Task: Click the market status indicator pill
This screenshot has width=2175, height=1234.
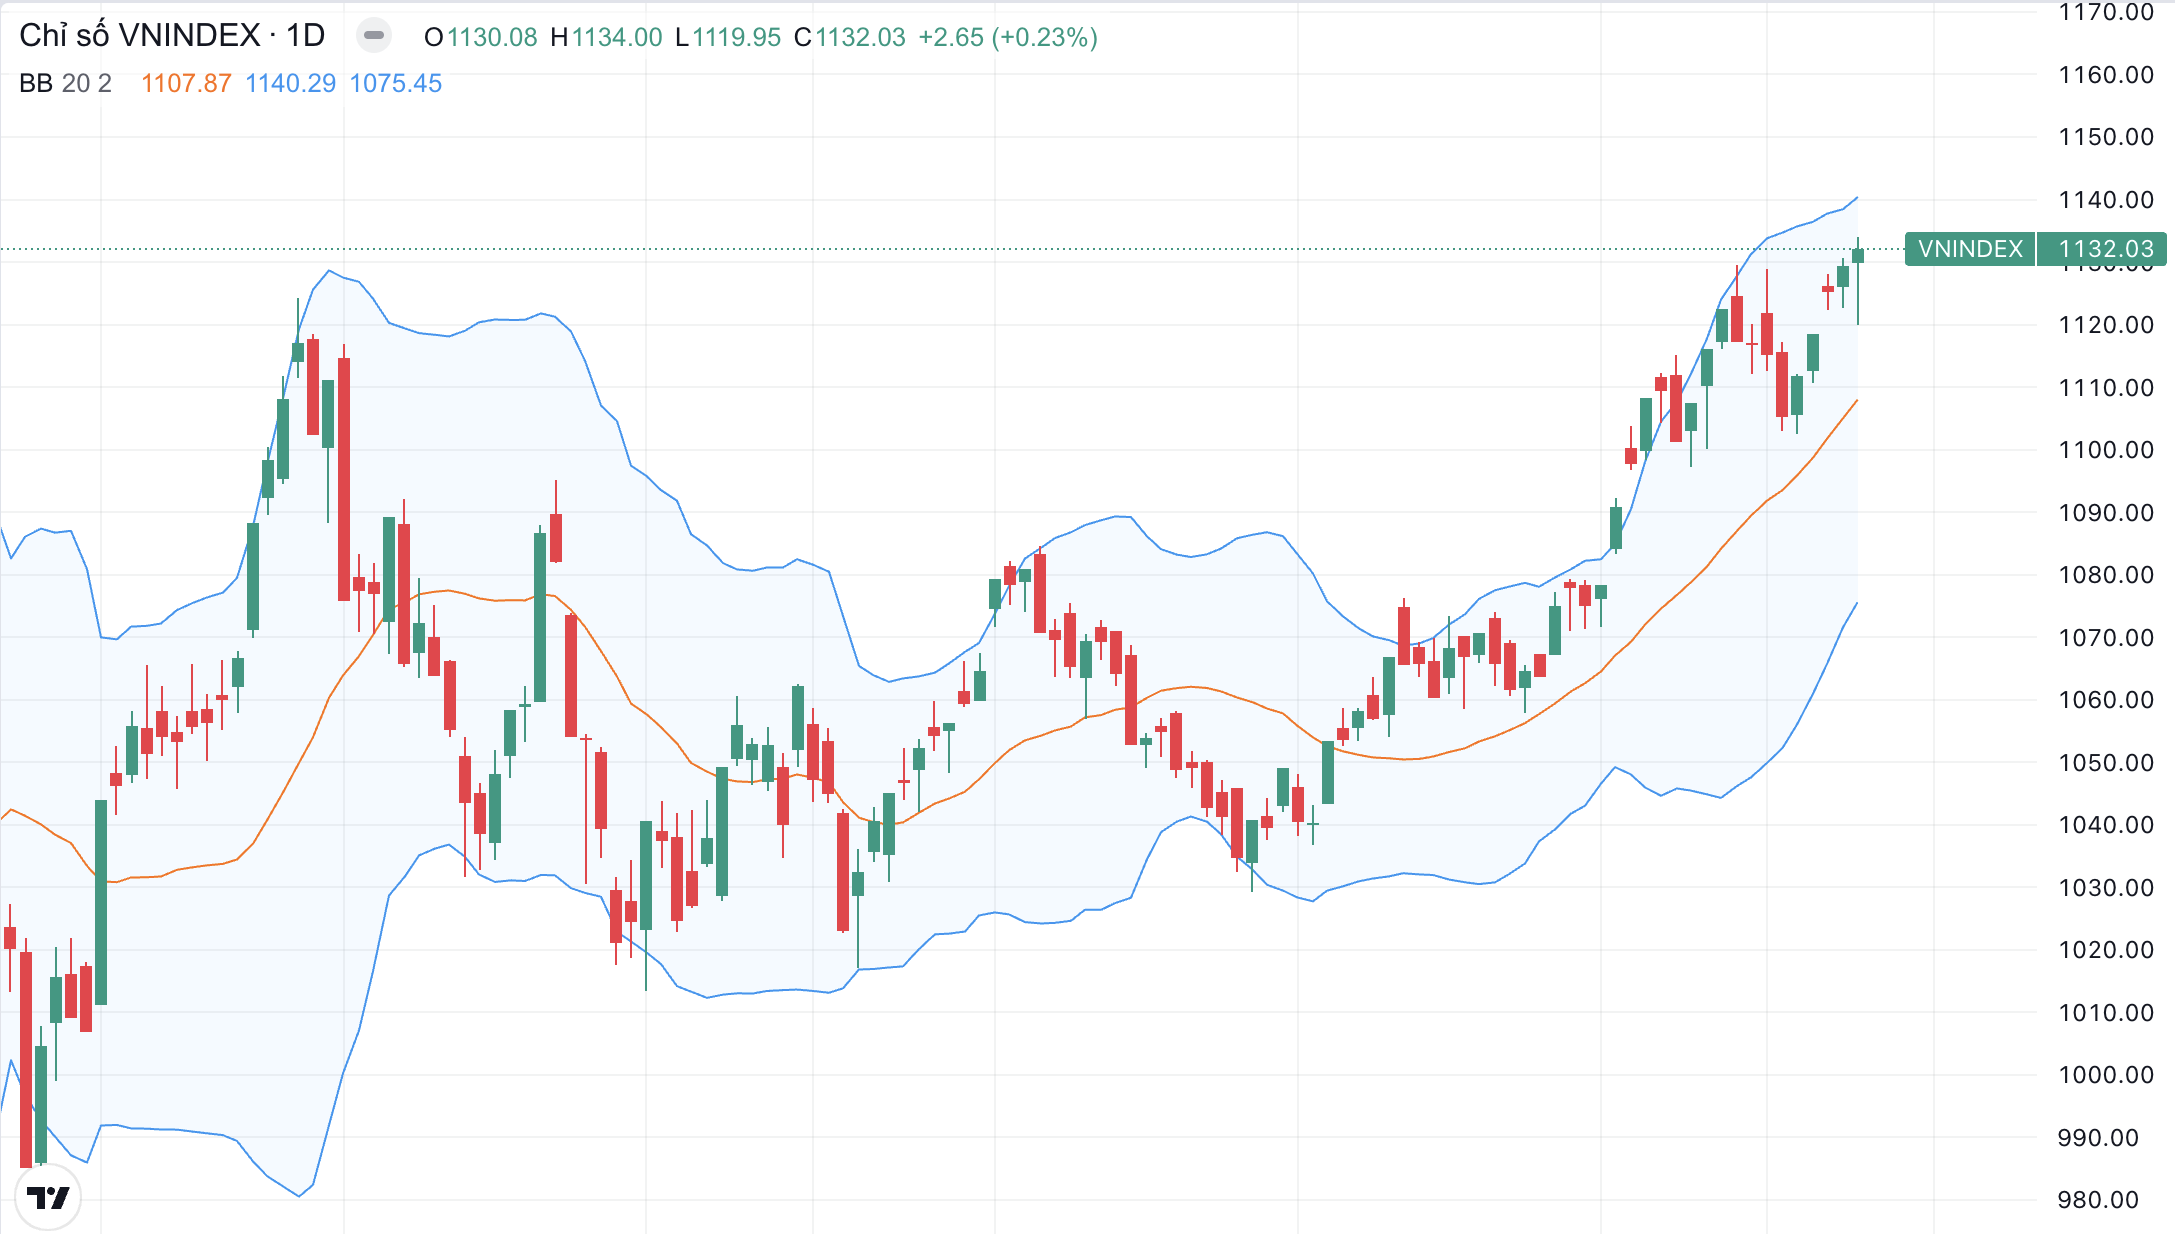Action: [x=373, y=36]
